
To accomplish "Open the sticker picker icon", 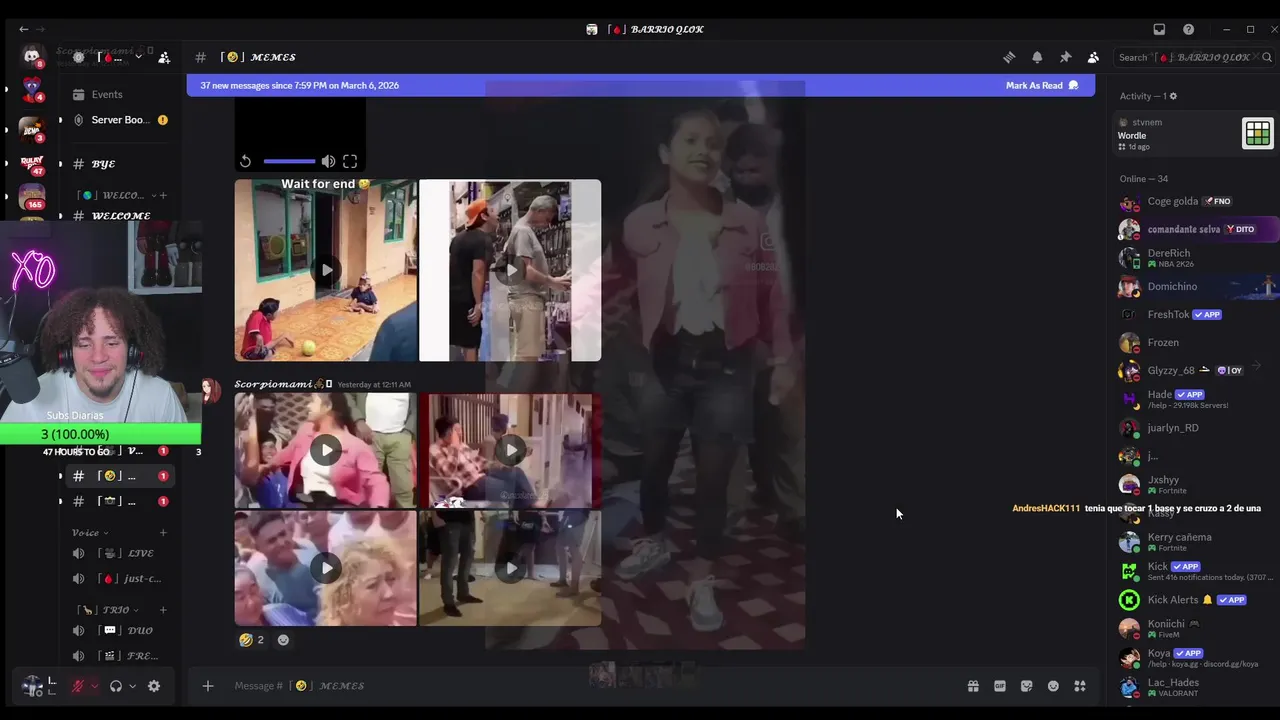I will (x=1026, y=686).
